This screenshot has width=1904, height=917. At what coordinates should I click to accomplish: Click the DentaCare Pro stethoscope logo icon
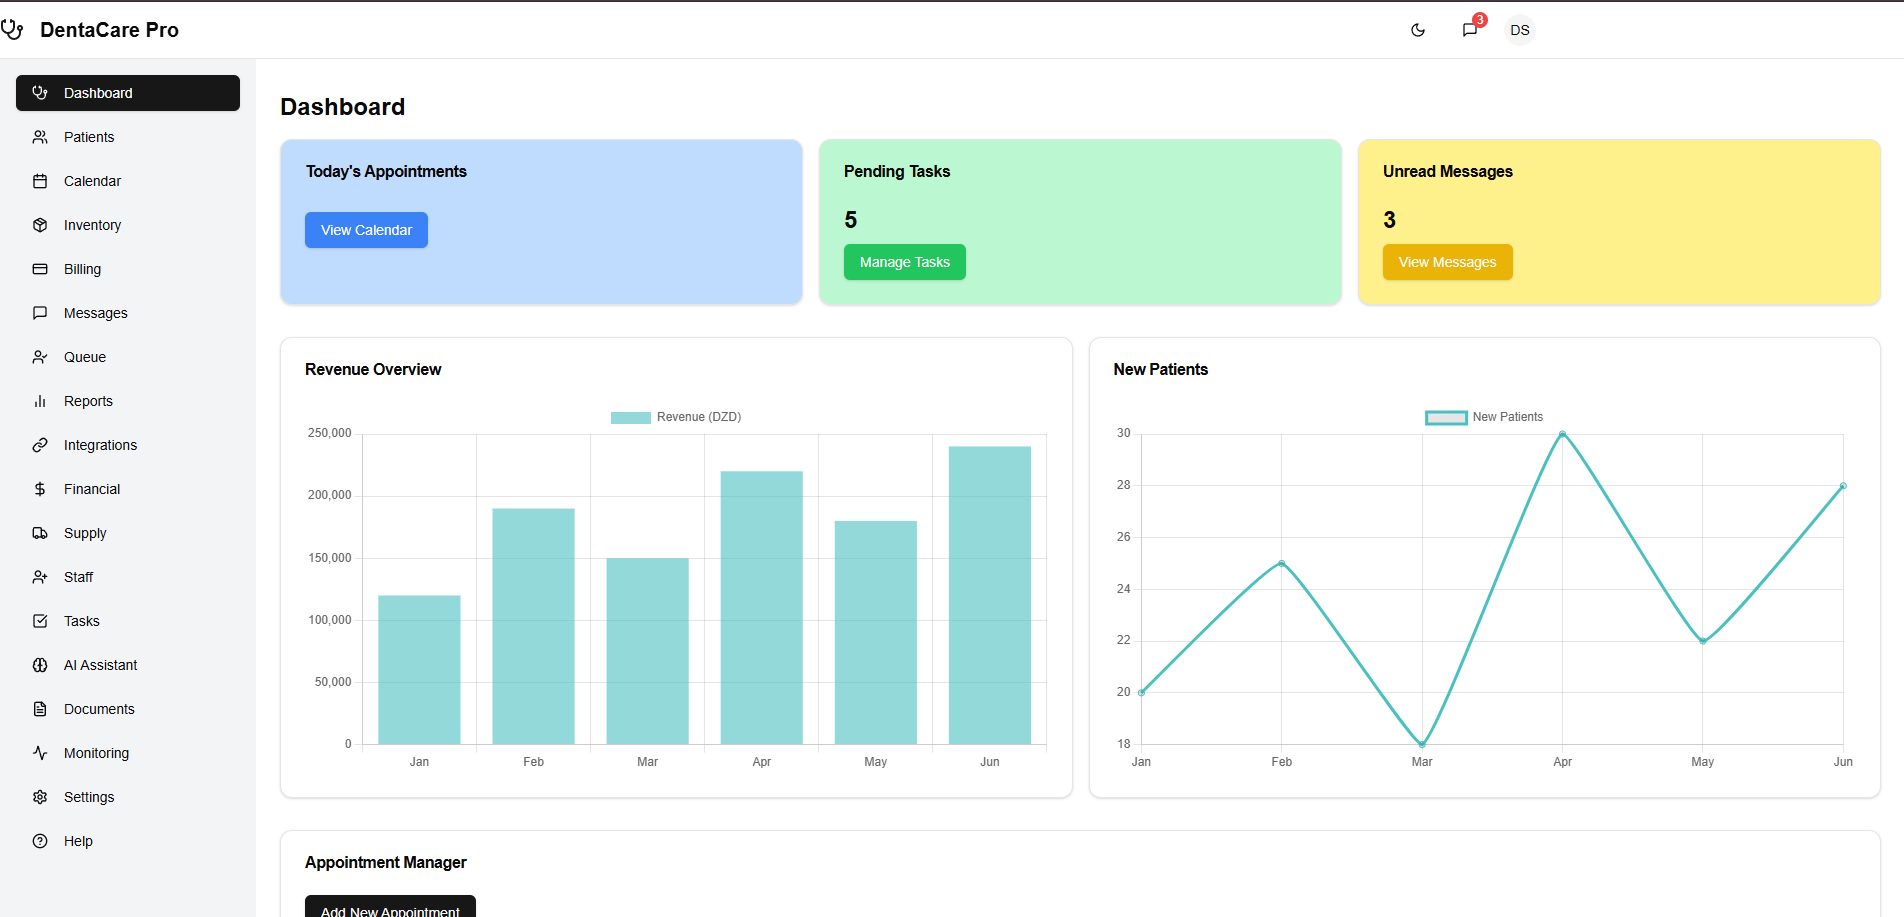tap(12, 29)
